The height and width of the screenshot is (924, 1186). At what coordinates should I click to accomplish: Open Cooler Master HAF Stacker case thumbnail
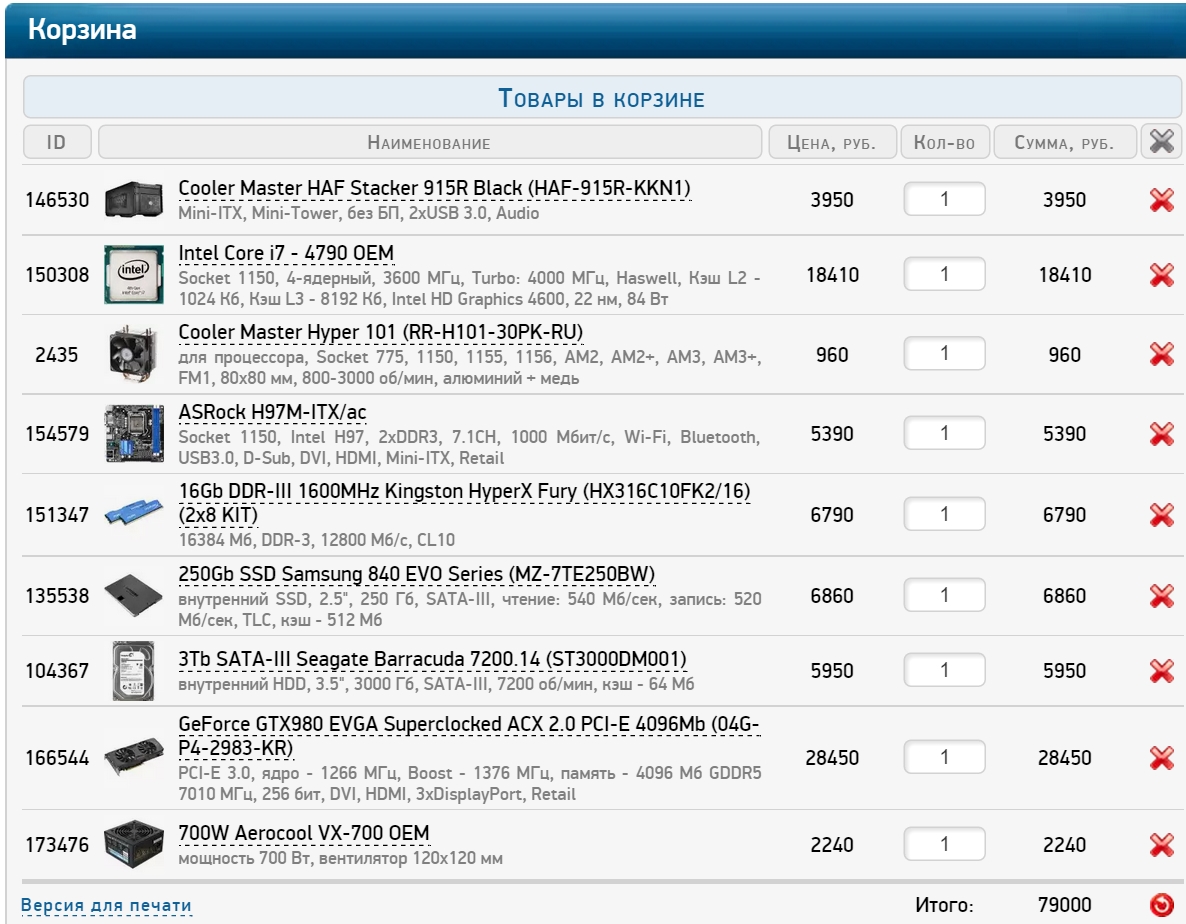click(x=134, y=200)
